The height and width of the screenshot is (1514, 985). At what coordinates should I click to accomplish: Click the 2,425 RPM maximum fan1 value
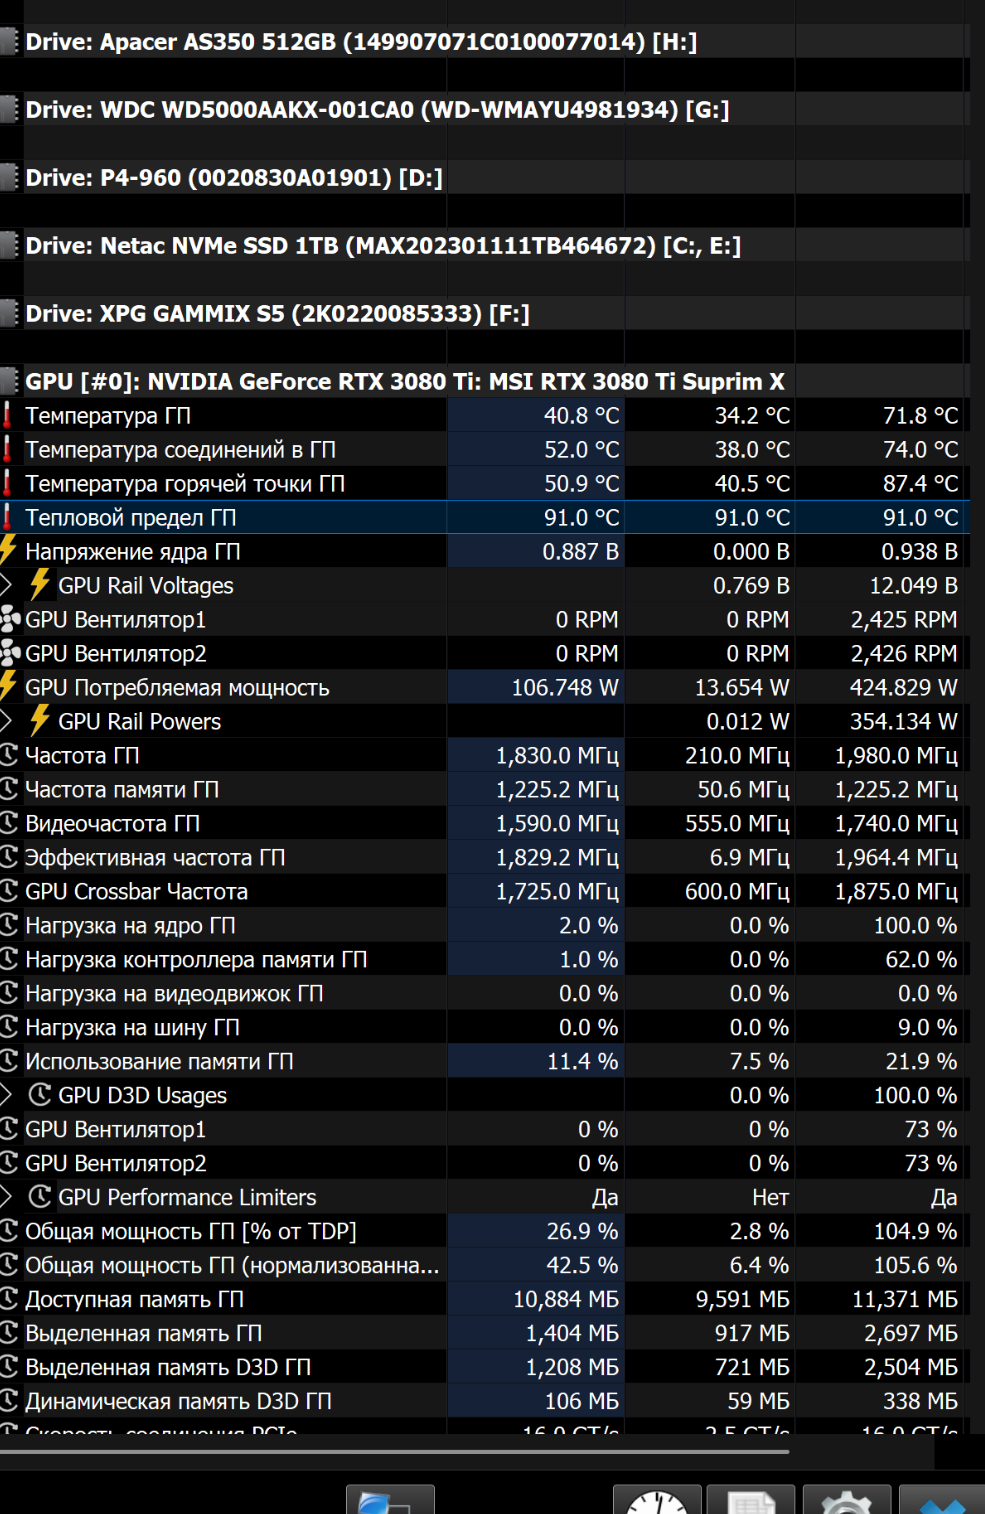click(x=904, y=620)
